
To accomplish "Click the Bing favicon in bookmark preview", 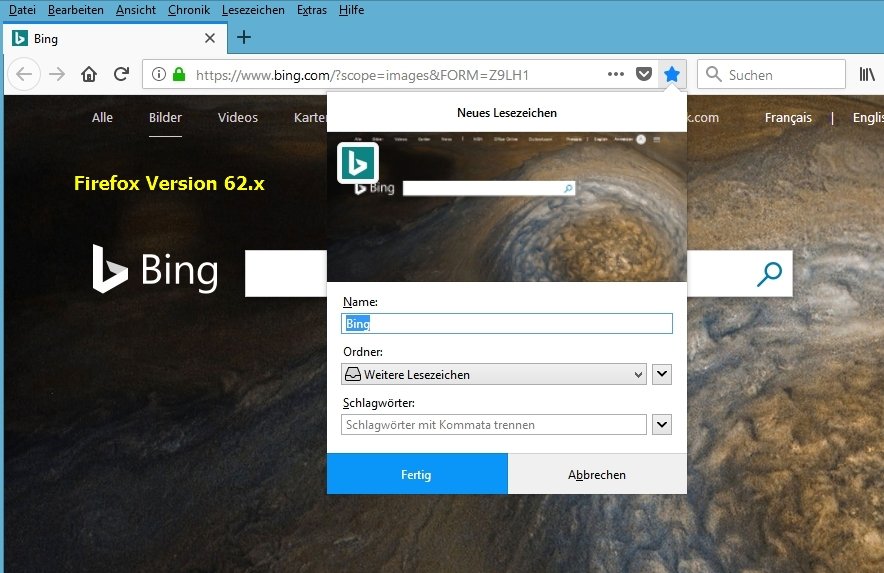I will point(357,163).
